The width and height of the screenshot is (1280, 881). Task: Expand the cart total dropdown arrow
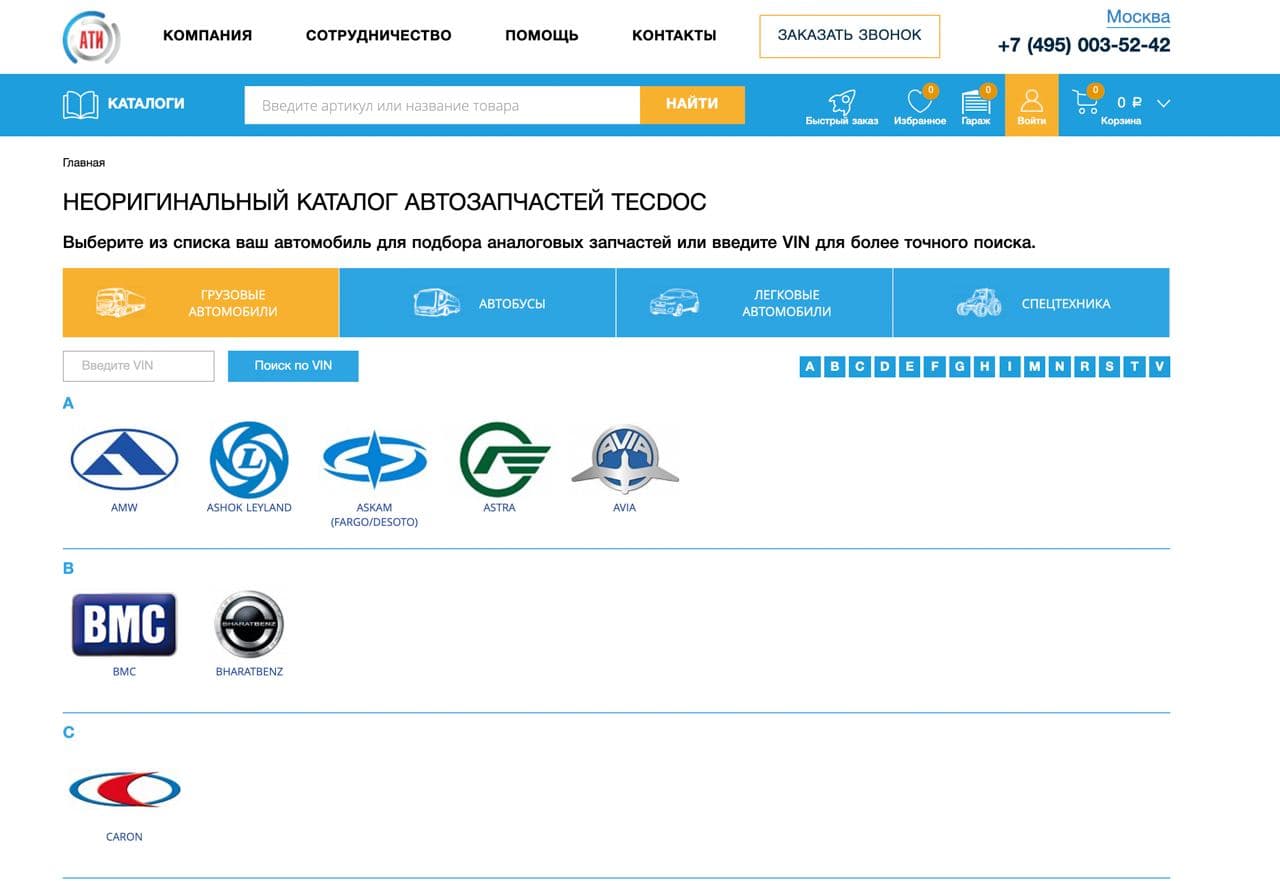point(1163,103)
